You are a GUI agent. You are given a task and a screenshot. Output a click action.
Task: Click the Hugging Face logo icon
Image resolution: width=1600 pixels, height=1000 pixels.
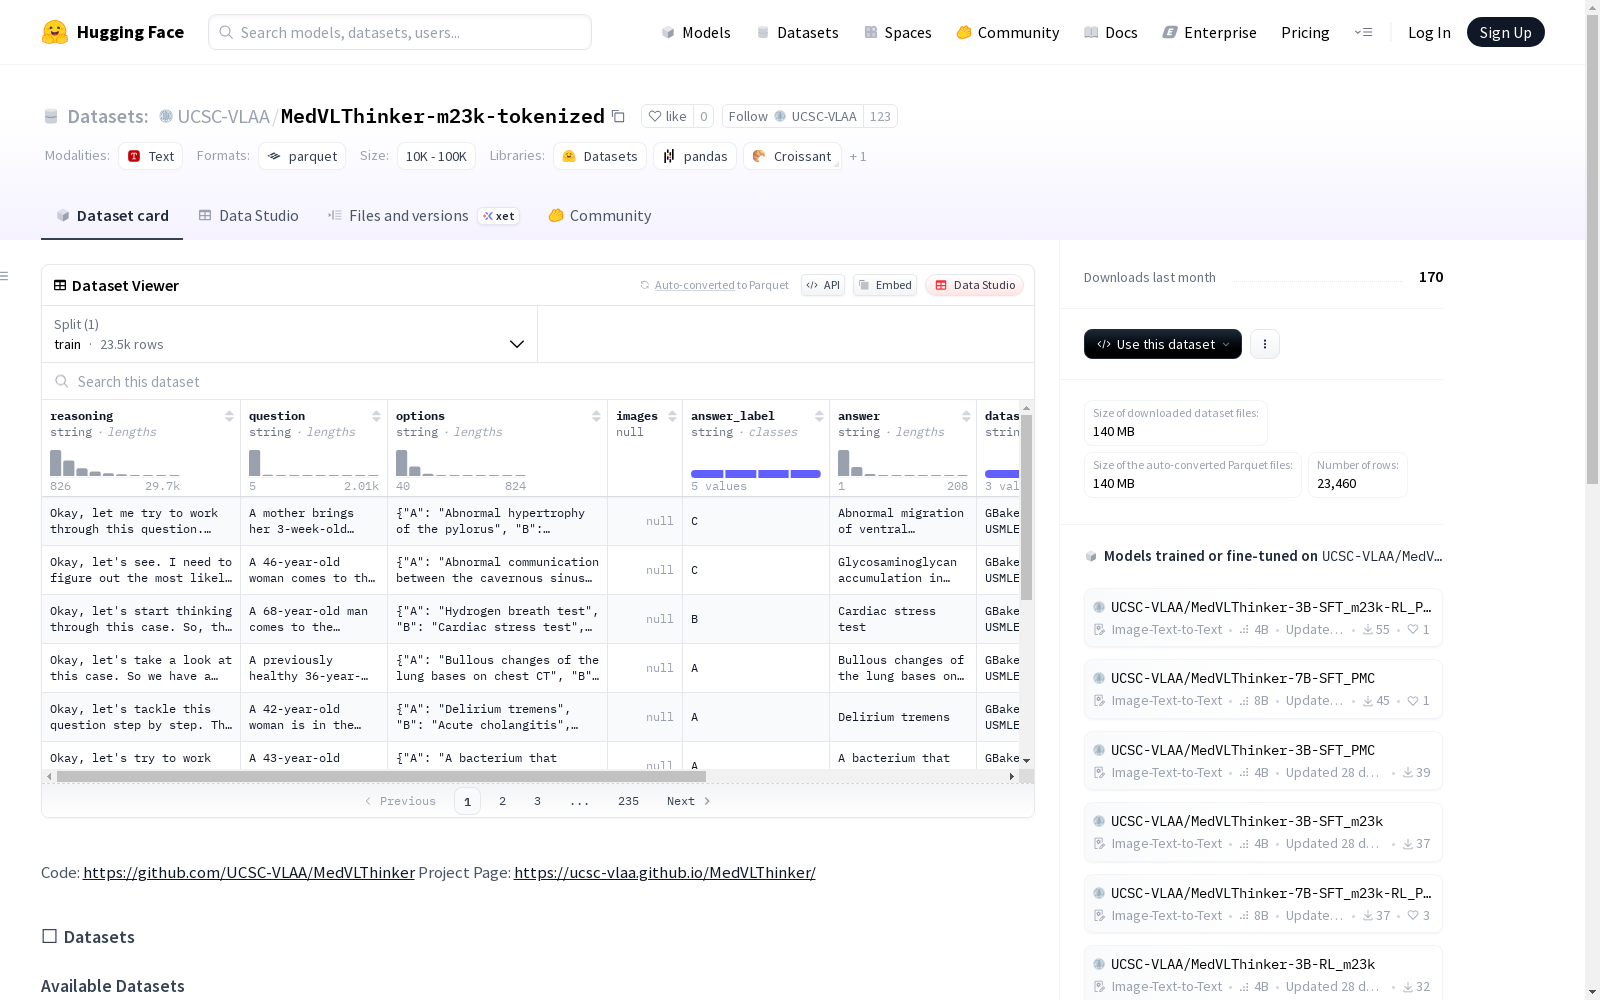pyautogui.click(x=55, y=32)
